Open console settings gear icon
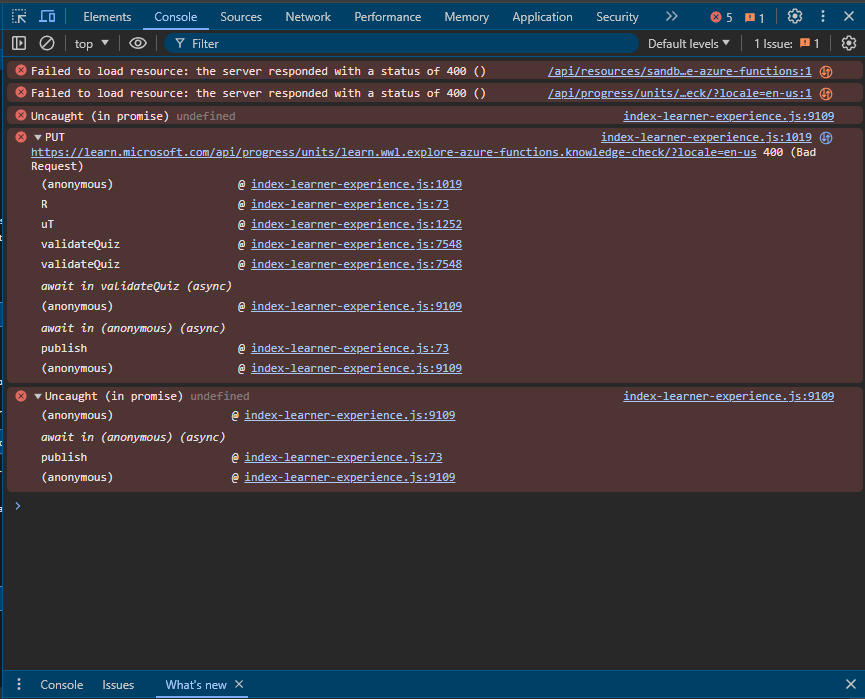 848,43
